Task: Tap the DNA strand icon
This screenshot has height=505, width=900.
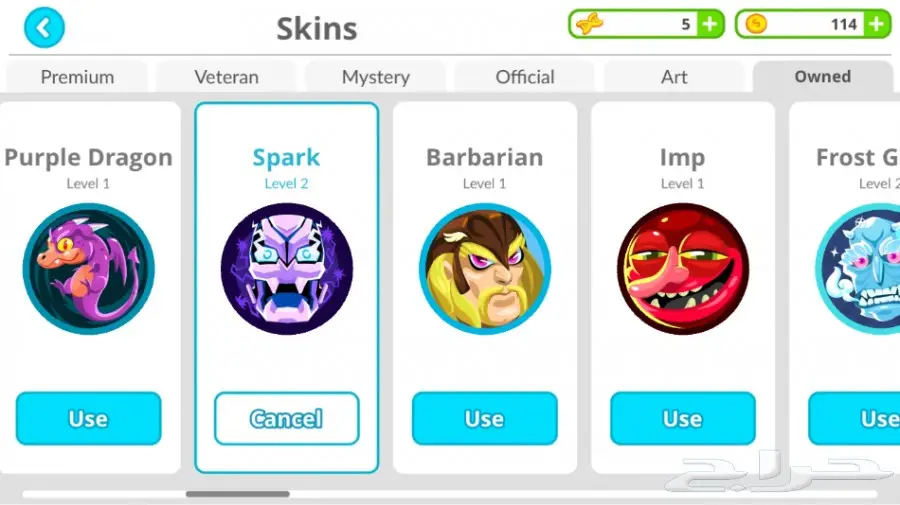Action: point(589,25)
